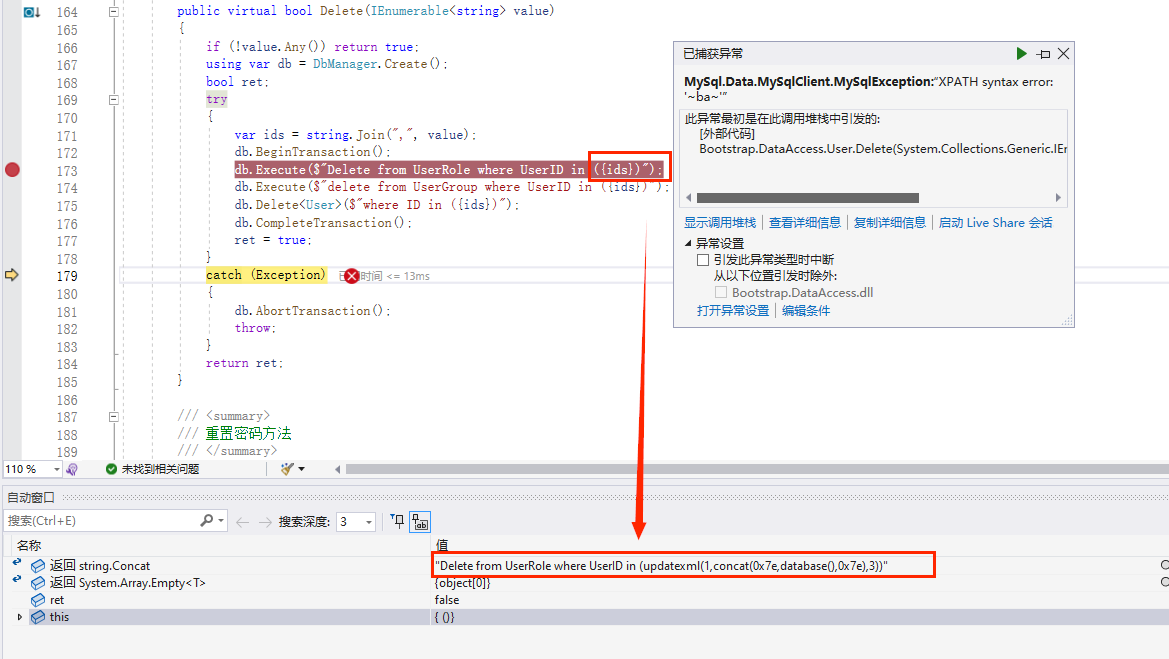This screenshot has height=659, width=1169.
Task: Click the edit conditions link
Action: (806, 310)
